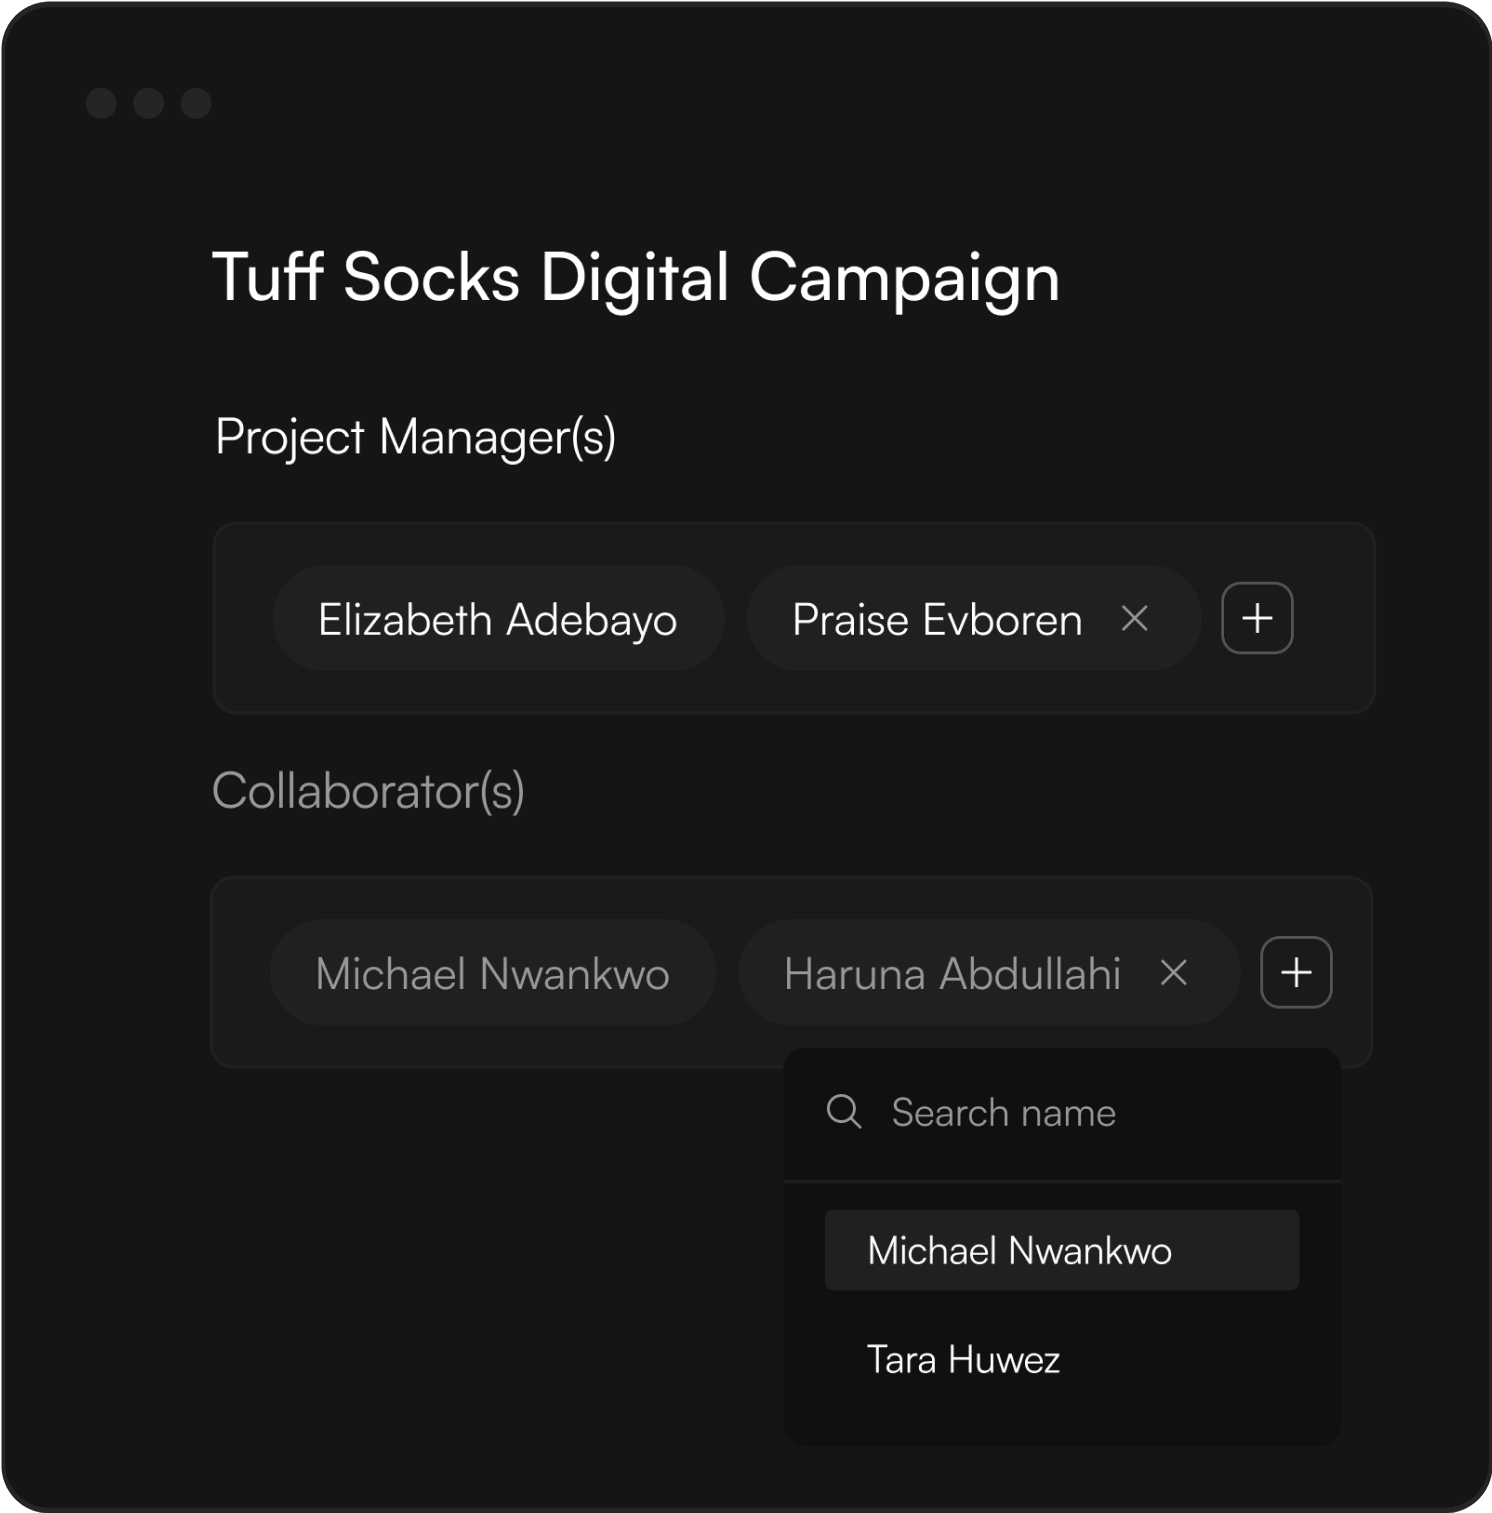Click the Elizabeth Adebayo manager chip
1492x1513 pixels.
click(x=498, y=619)
